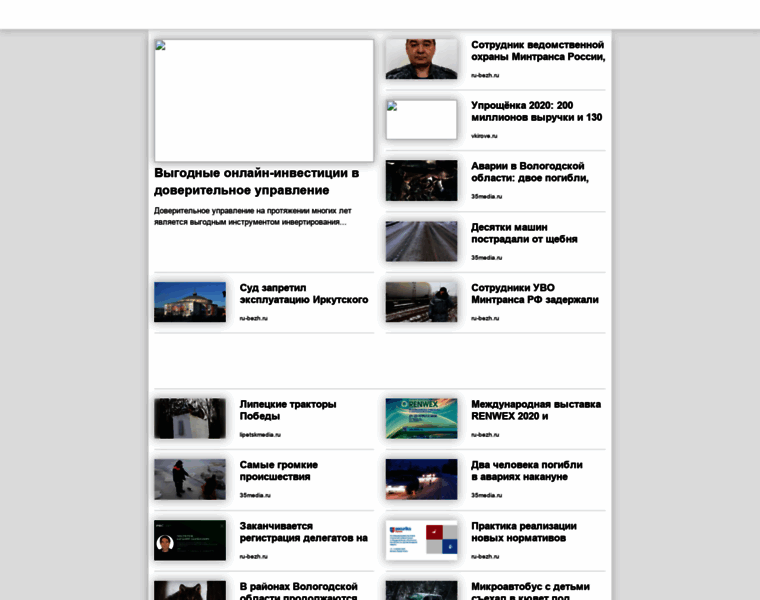The width and height of the screenshot is (760, 600).
Task: Open securika thumbnail for 'Практика реализации'
Action: pyautogui.click(x=421, y=540)
